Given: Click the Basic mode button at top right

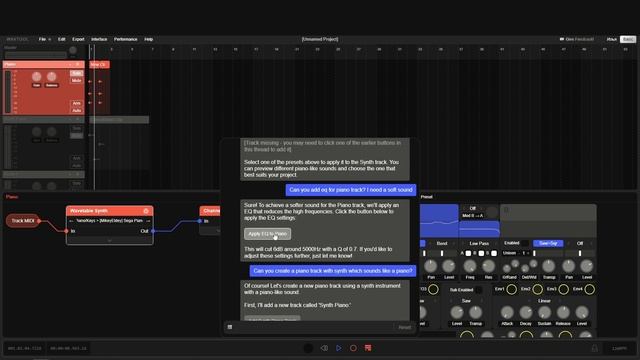Looking at the screenshot, I should click(628, 39).
